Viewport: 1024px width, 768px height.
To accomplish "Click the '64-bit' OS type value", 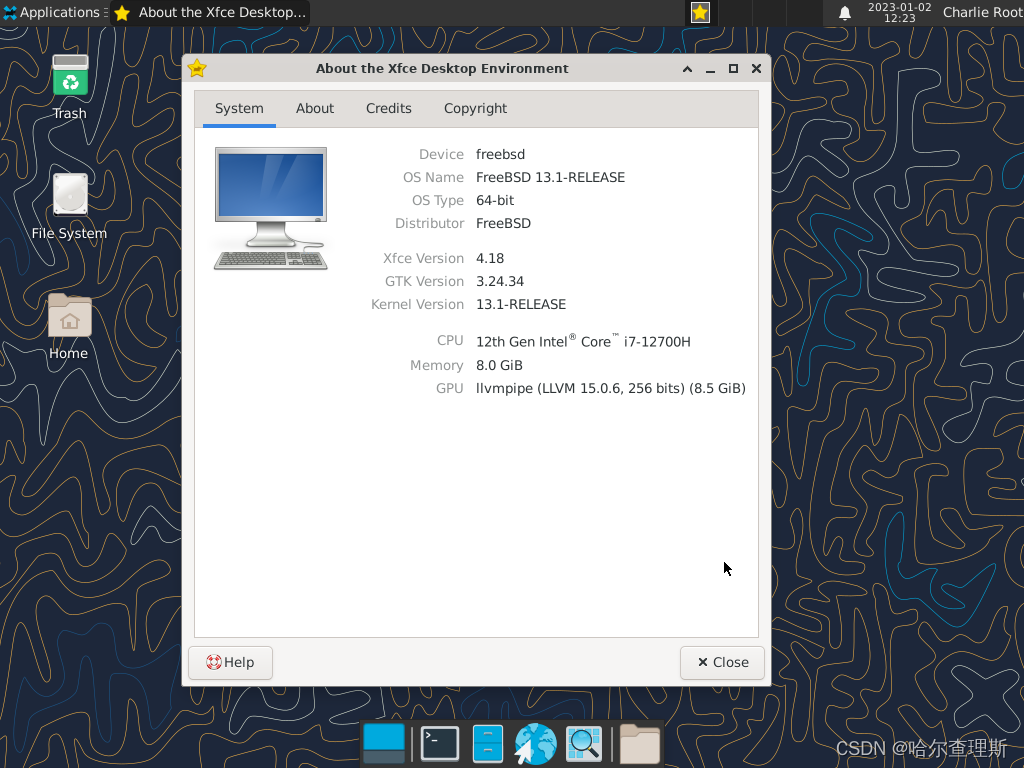I will [x=495, y=200].
